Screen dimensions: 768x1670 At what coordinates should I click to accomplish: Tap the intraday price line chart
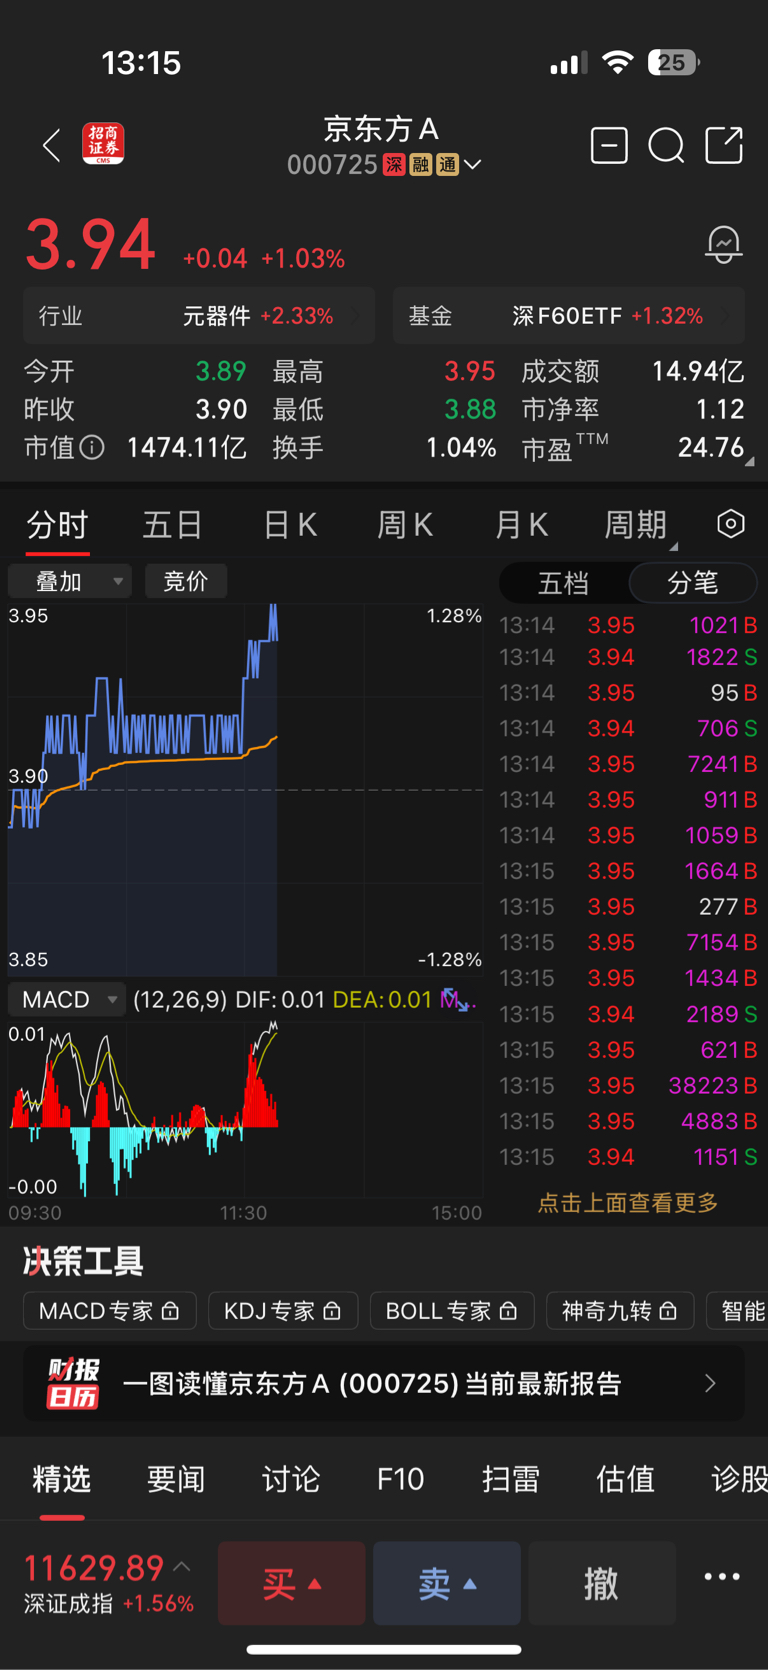(x=245, y=788)
